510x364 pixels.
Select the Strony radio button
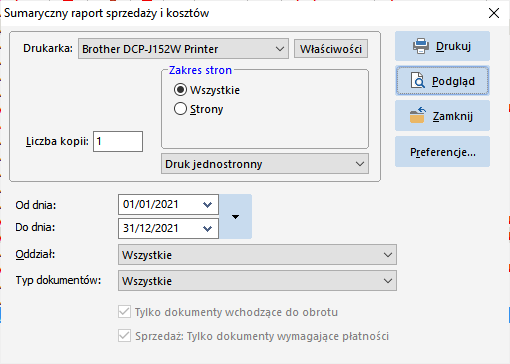click(180, 109)
